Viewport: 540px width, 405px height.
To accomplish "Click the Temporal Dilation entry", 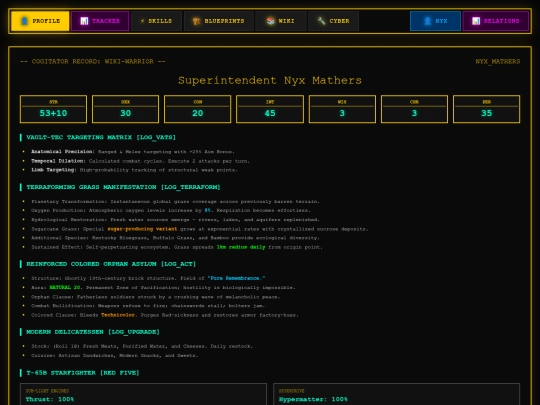I will click(140, 161).
